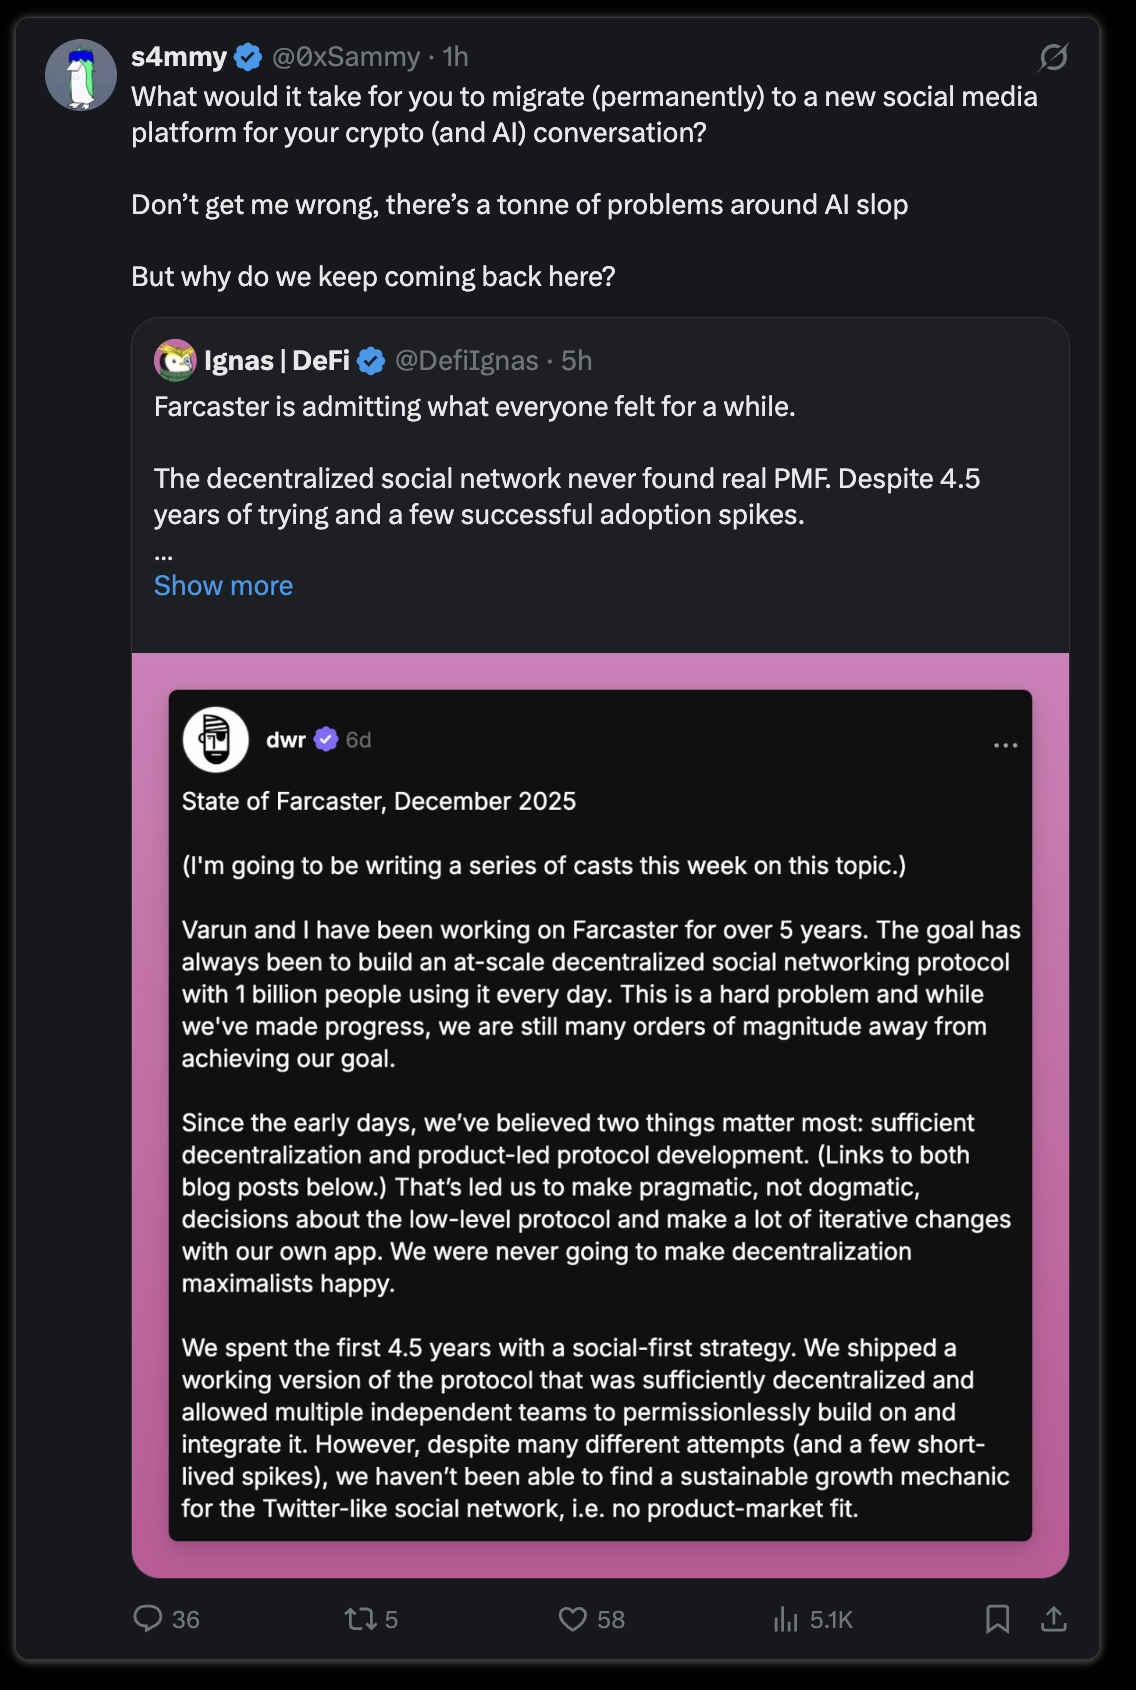Click Ignas DeFi's verified checkmark badge
The width and height of the screenshot is (1136, 1690).
pos(371,361)
